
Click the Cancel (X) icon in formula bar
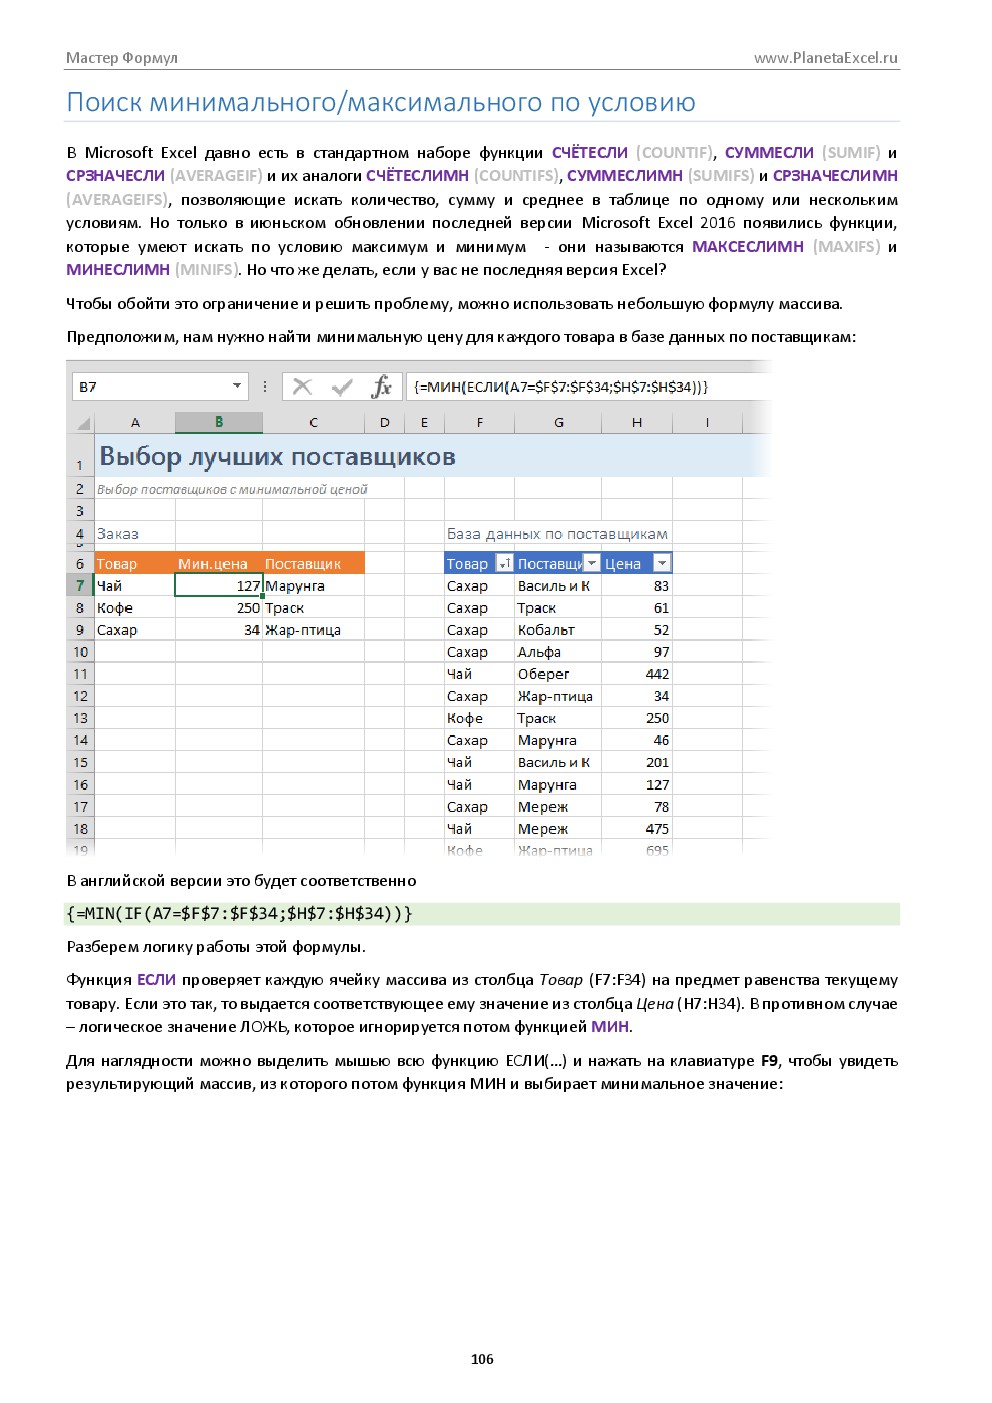coord(303,387)
